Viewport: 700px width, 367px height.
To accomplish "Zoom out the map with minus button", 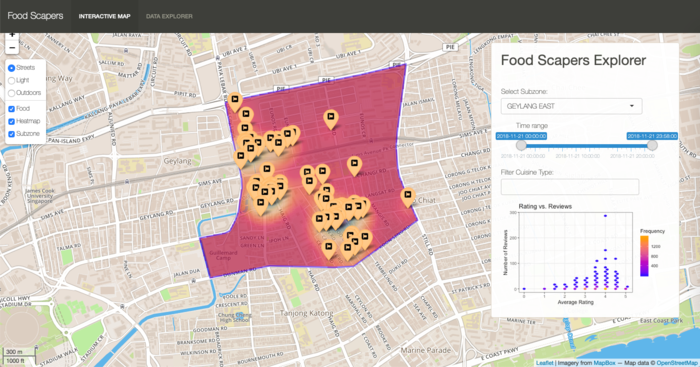I will pyautogui.click(x=12, y=47).
